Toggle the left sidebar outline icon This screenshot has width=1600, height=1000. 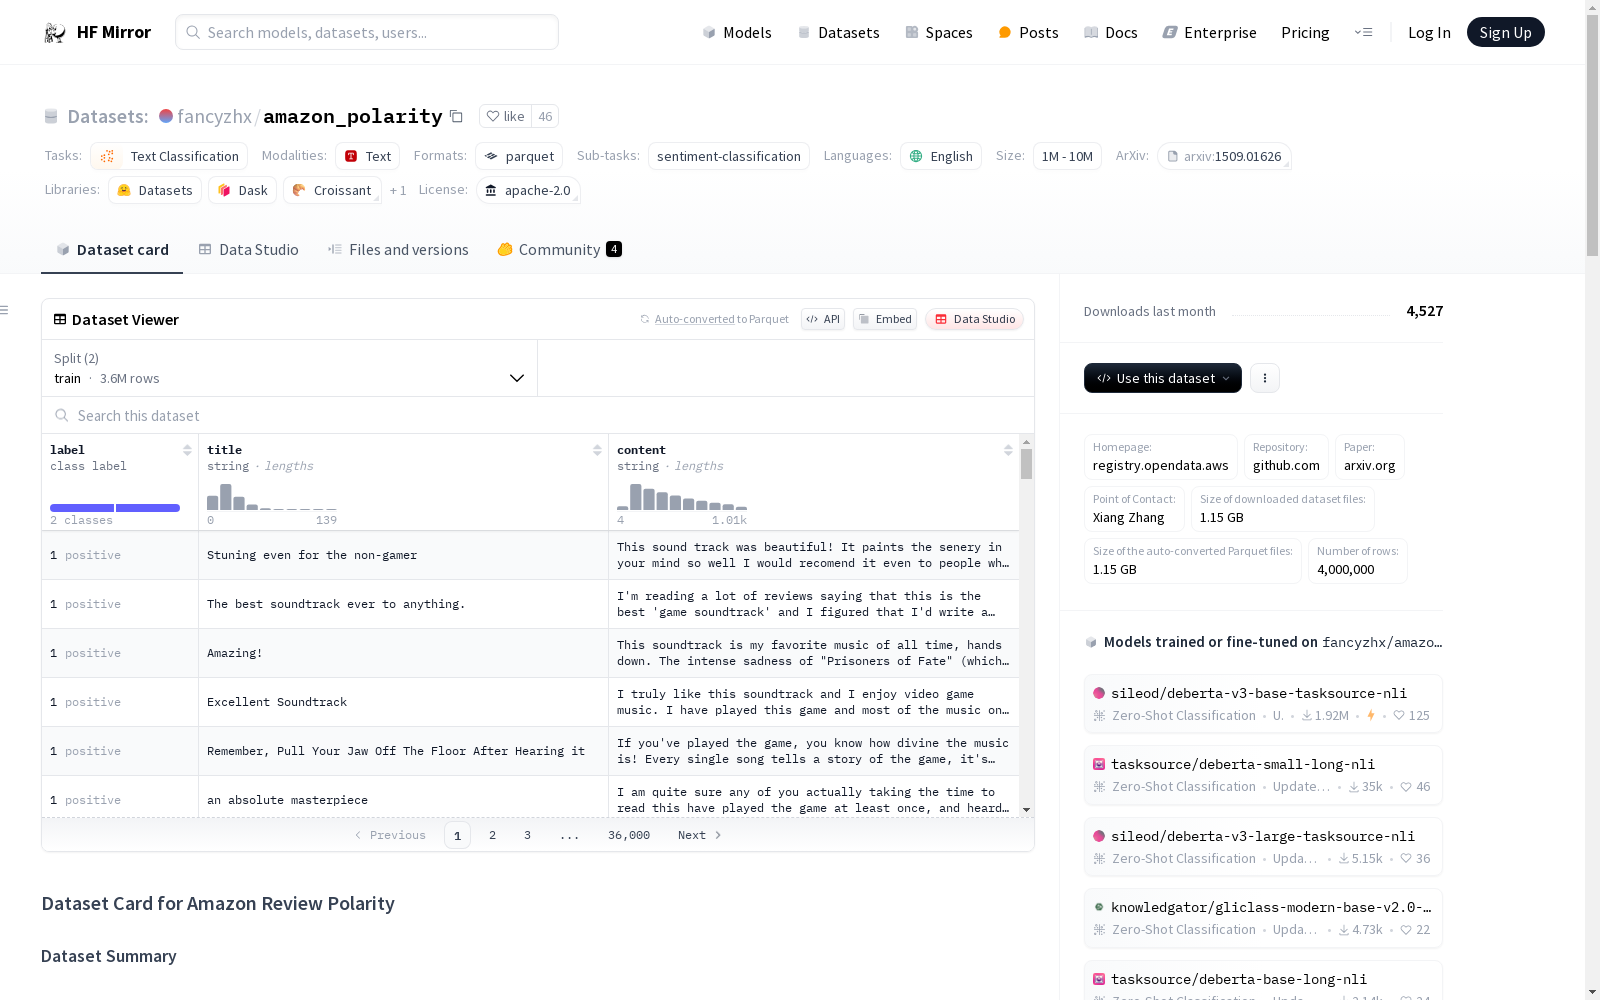5,310
